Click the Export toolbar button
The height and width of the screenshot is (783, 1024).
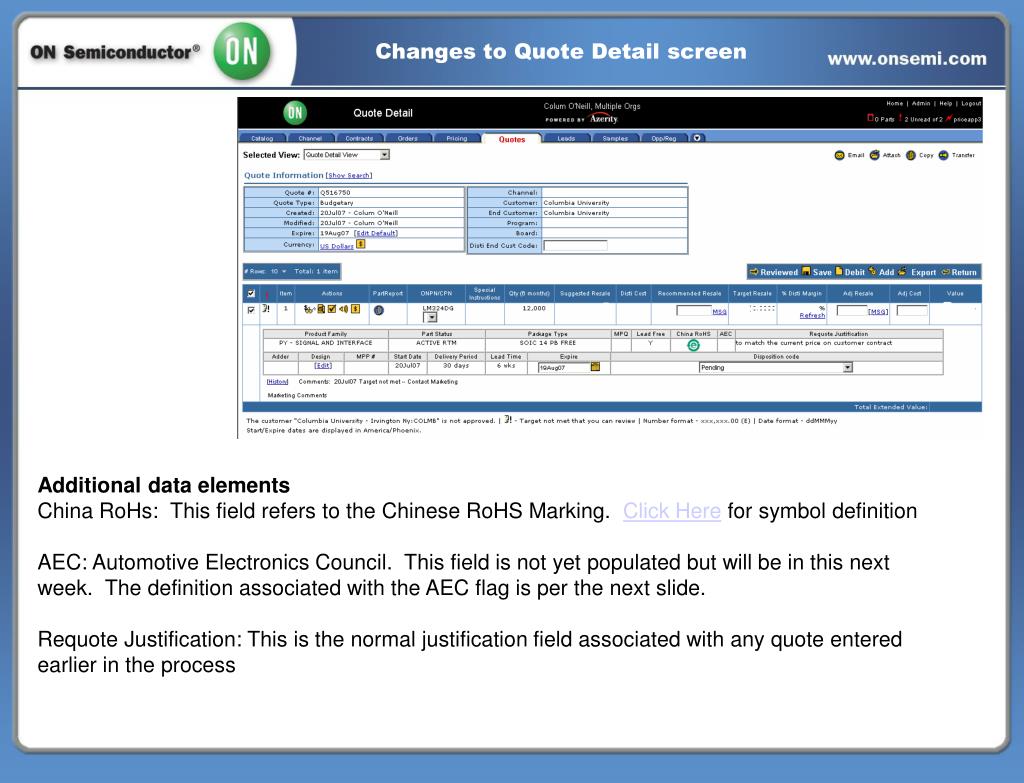917,272
